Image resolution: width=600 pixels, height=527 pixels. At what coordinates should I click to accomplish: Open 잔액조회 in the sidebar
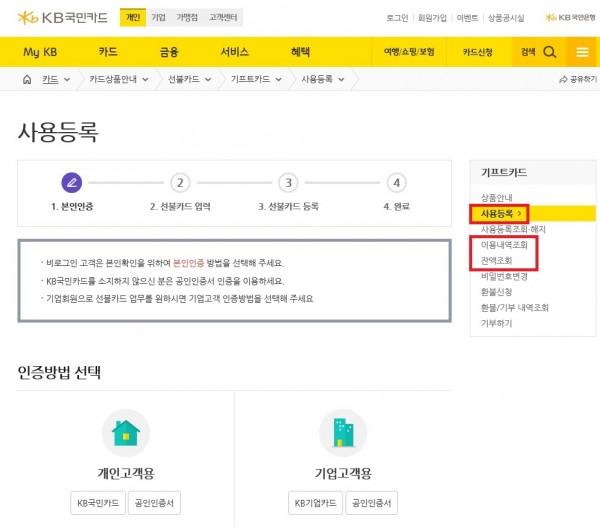497,259
